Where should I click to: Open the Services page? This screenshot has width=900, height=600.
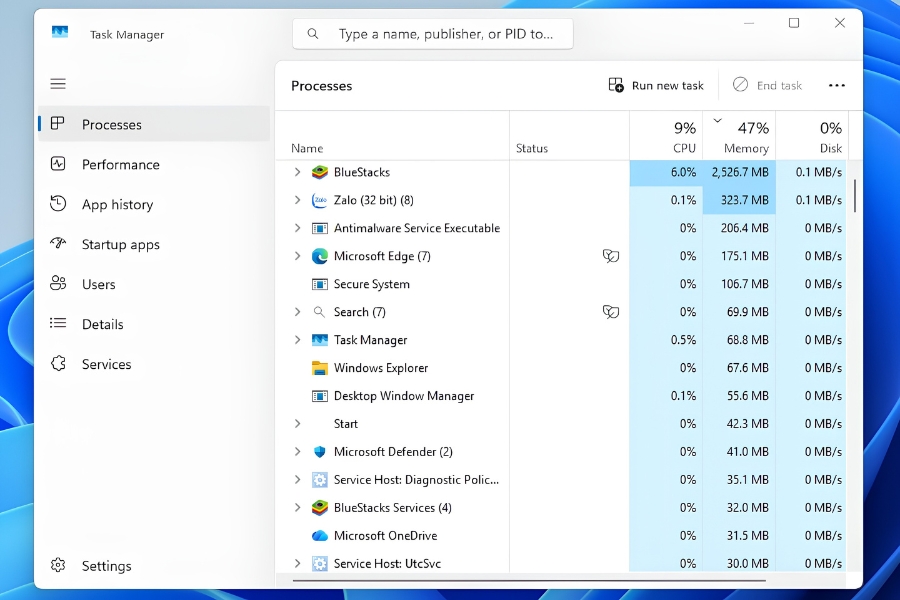pos(154,364)
